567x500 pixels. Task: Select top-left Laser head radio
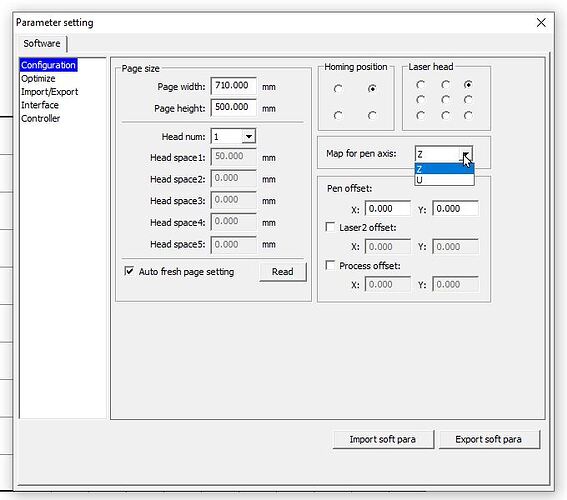tap(420, 85)
